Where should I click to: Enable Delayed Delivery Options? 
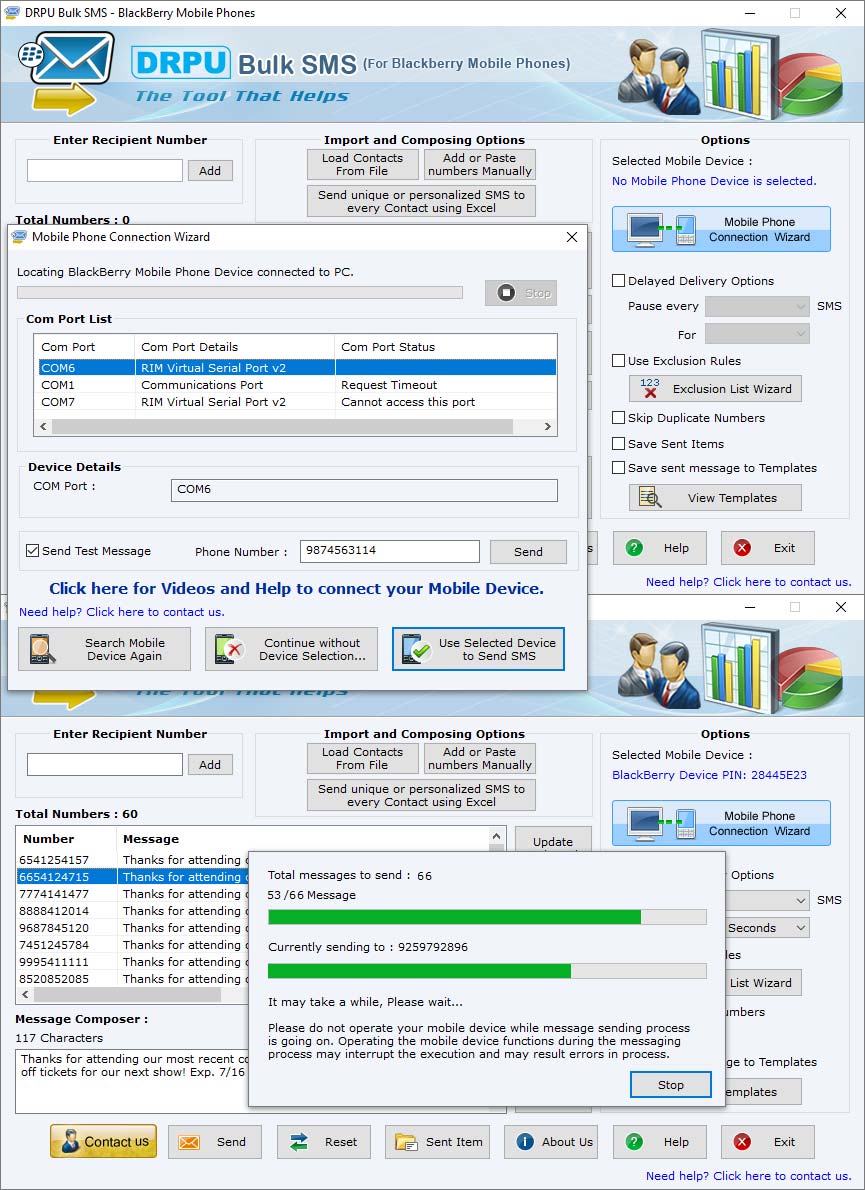tap(618, 280)
